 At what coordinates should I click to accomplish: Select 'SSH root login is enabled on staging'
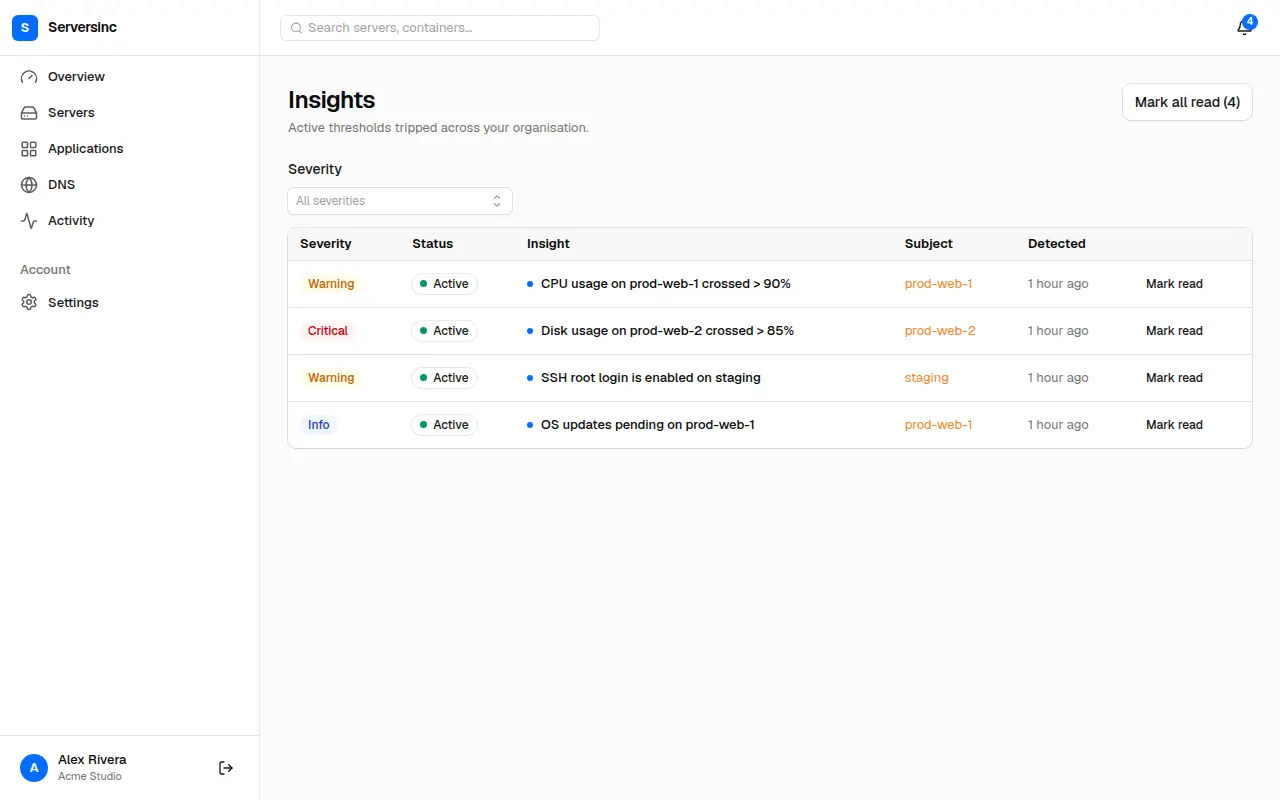(651, 378)
